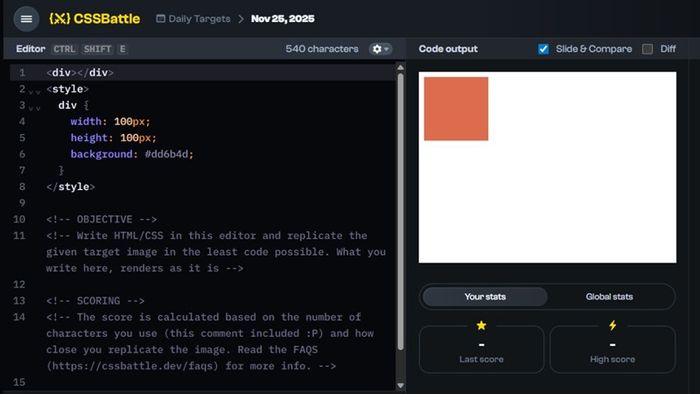This screenshot has width=700, height=394.
Task: Switch to Global stats tab
Action: coord(609,297)
